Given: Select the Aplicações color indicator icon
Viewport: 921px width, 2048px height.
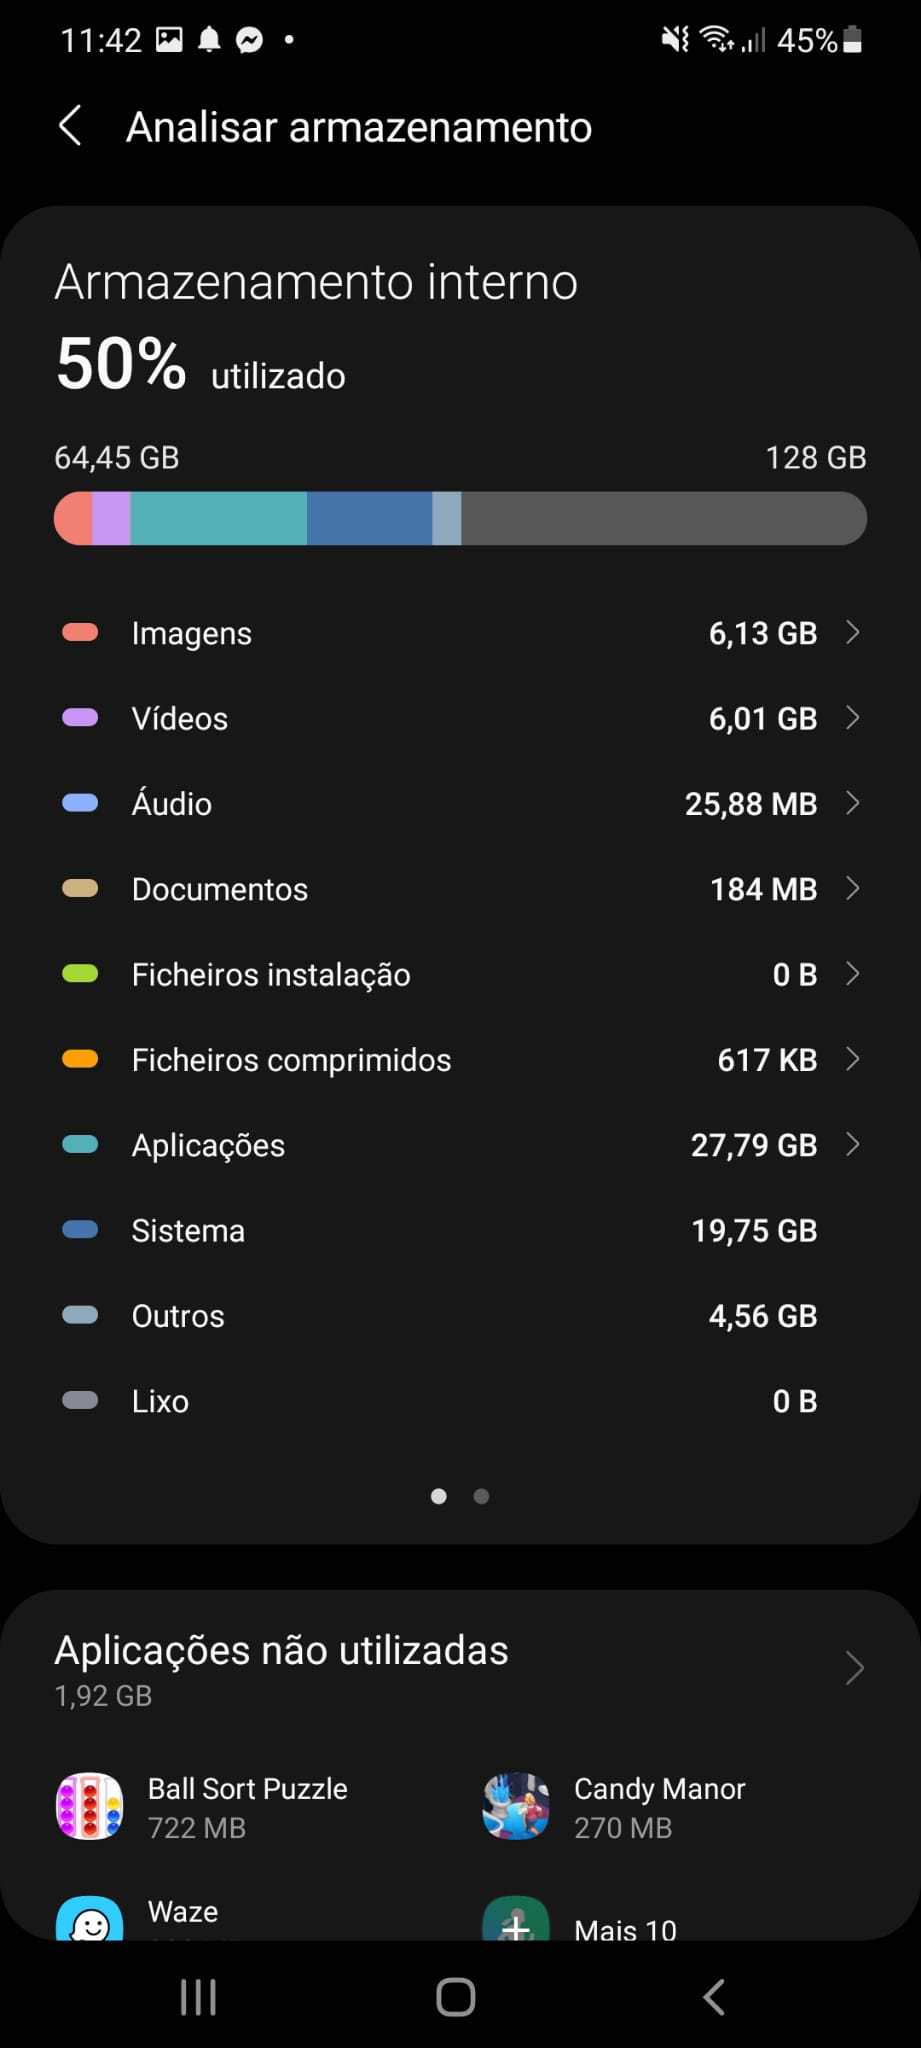Looking at the screenshot, I should point(79,1143).
